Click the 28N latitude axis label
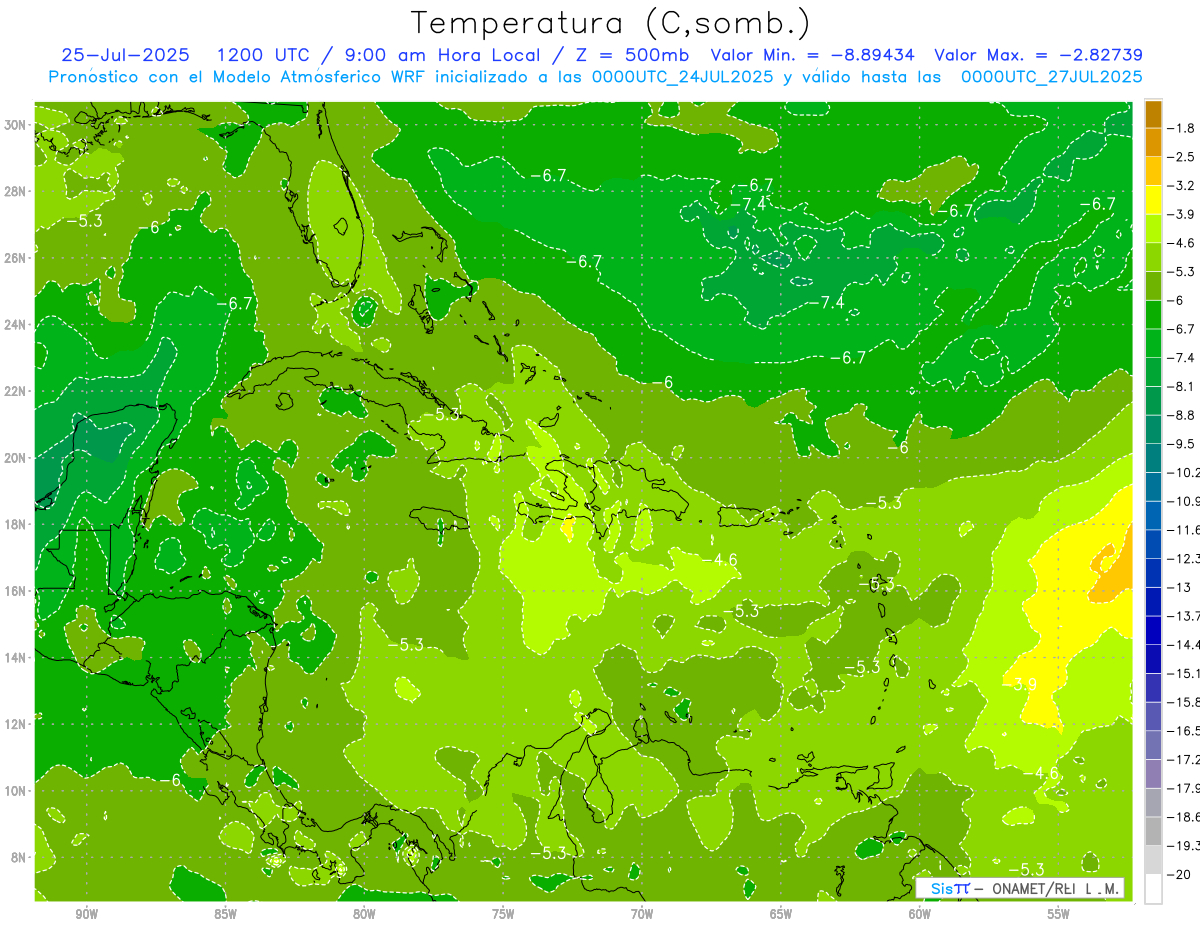 click(x=17, y=191)
